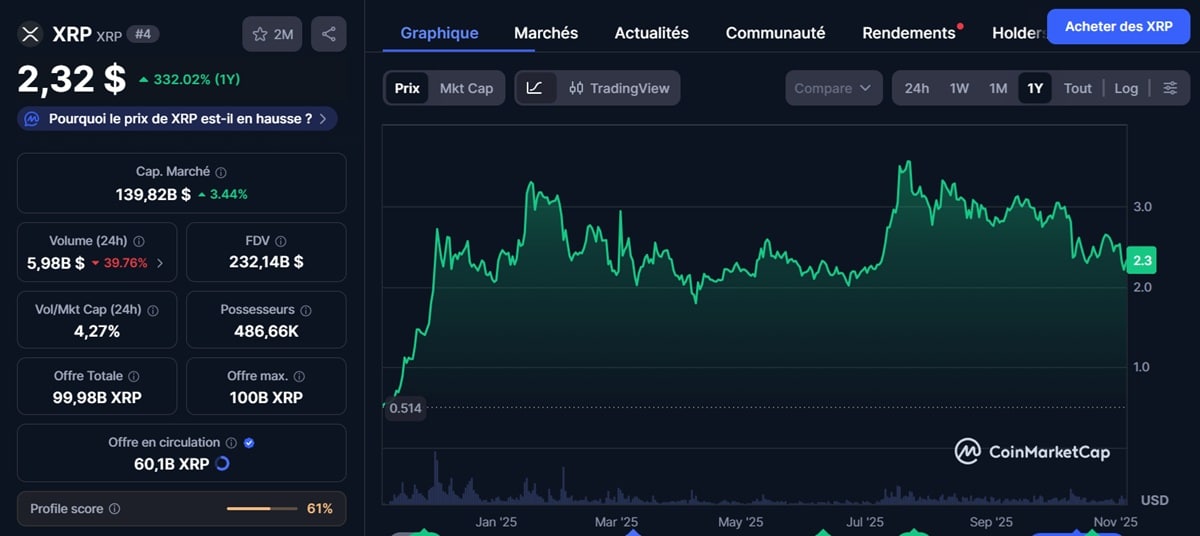Click the 486,66K holders value
This screenshot has width=1200, height=536.
pyautogui.click(x=266, y=331)
